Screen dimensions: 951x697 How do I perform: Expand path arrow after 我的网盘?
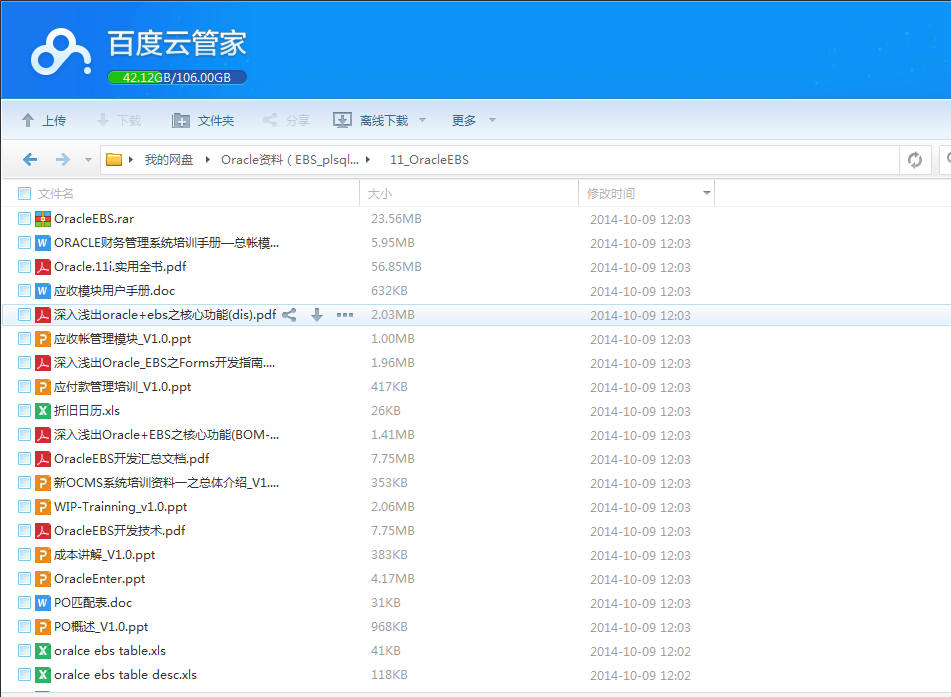point(207,160)
